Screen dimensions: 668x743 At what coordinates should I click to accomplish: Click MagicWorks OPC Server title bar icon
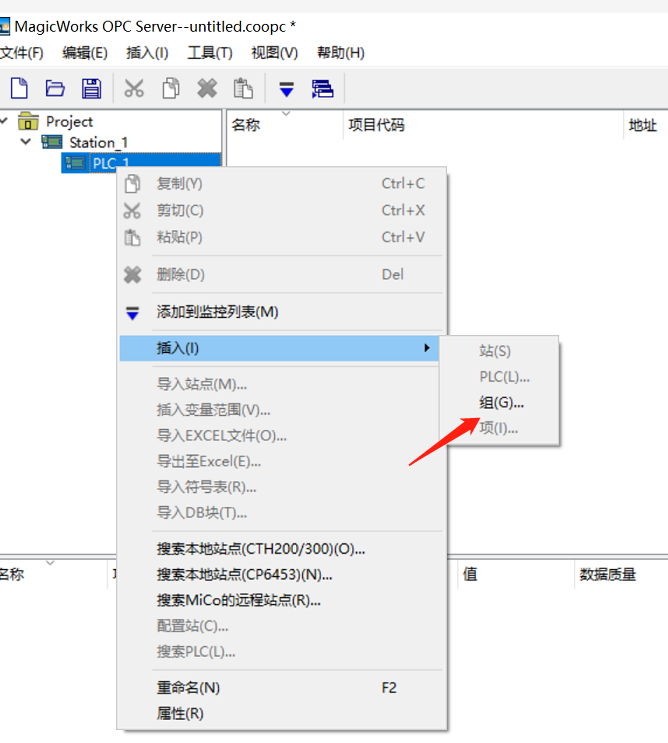point(4,26)
